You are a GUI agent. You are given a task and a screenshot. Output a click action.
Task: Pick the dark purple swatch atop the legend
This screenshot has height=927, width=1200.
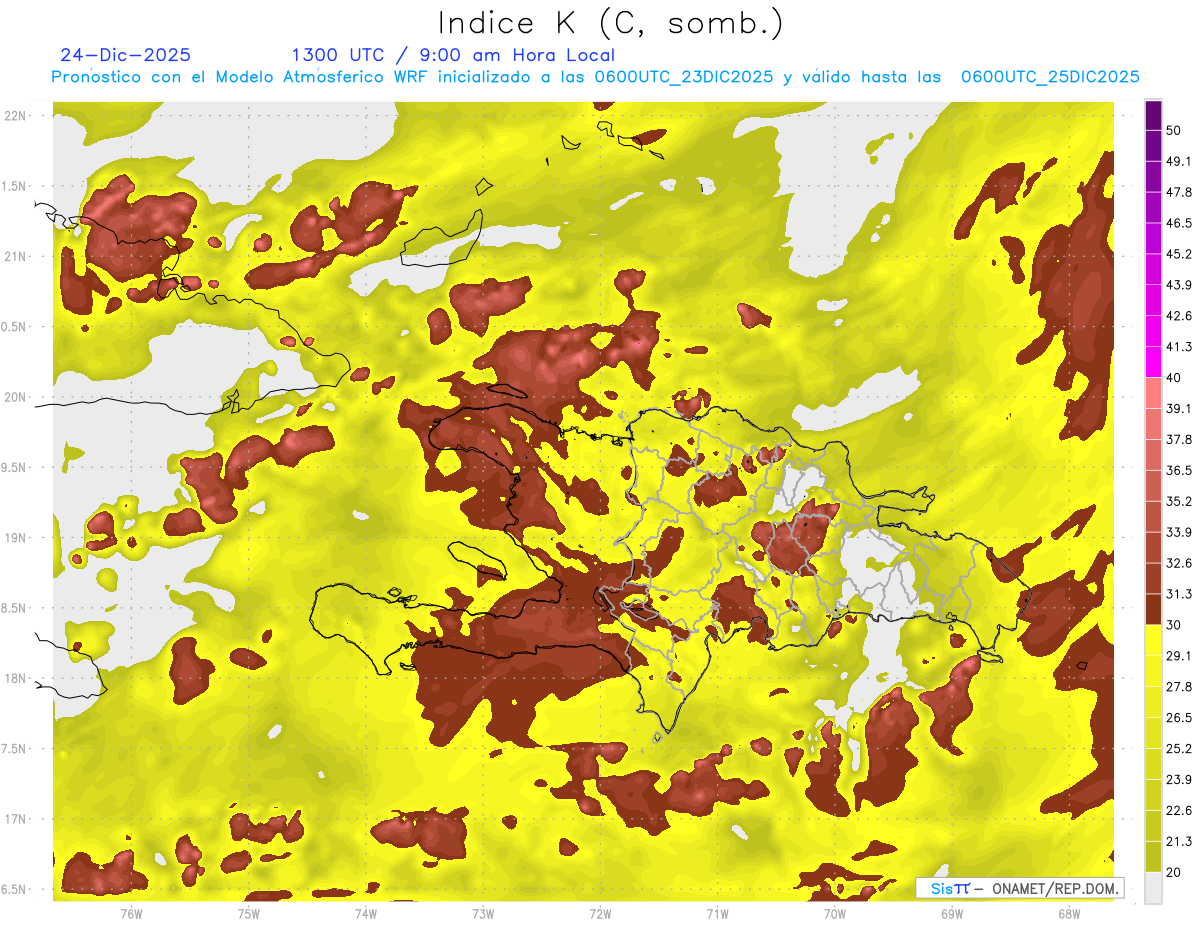(1153, 116)
